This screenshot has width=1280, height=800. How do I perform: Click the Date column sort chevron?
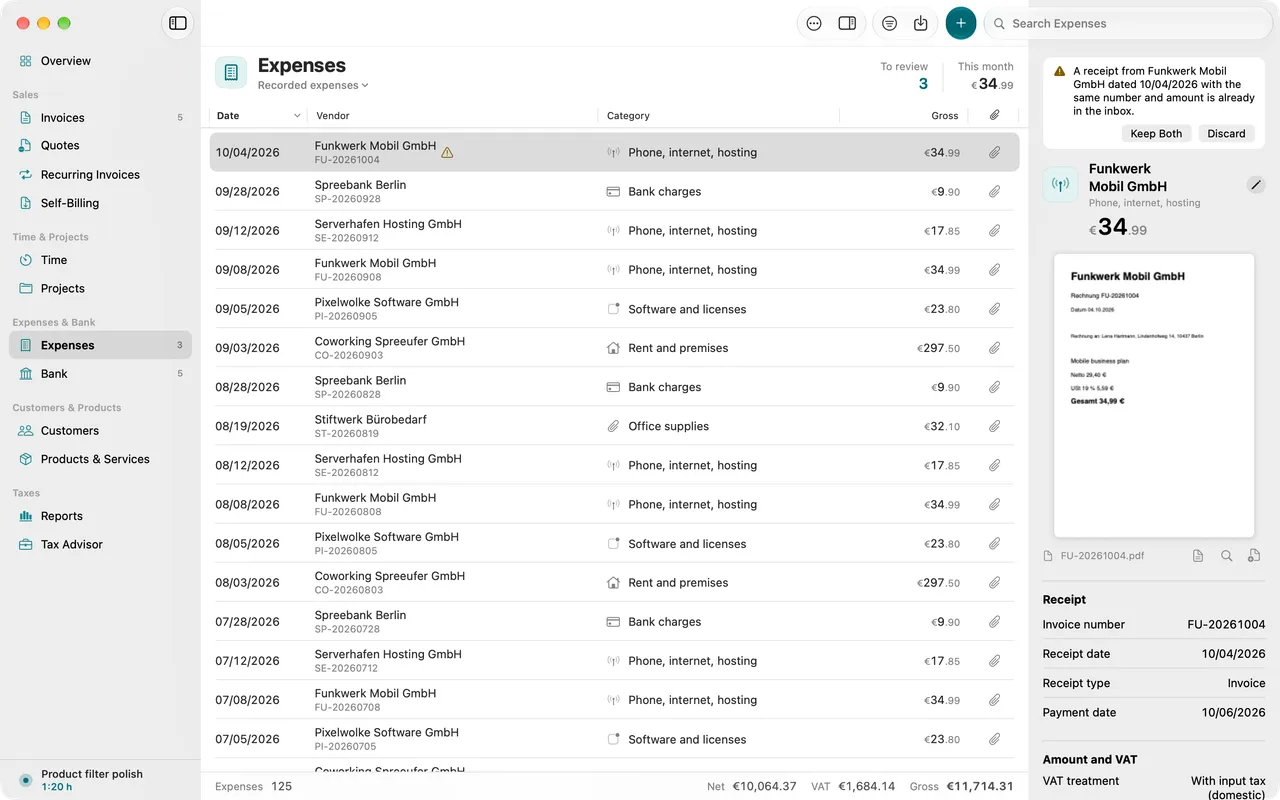pos(297,116)
